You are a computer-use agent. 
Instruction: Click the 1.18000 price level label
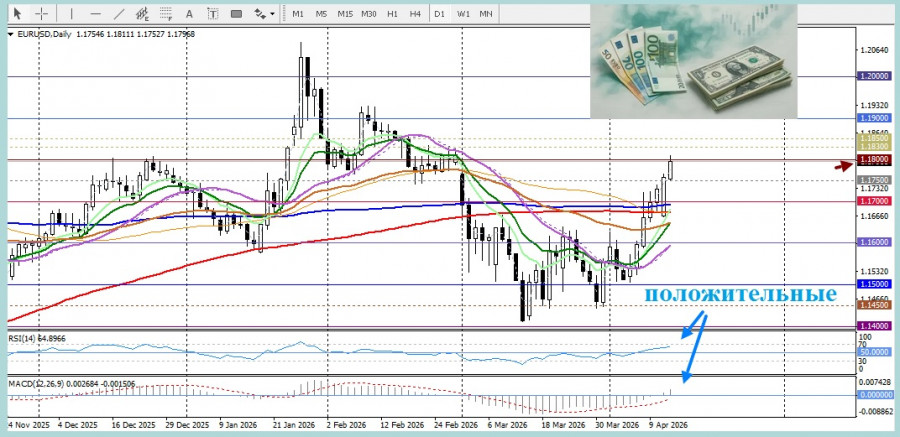point(873,160)
